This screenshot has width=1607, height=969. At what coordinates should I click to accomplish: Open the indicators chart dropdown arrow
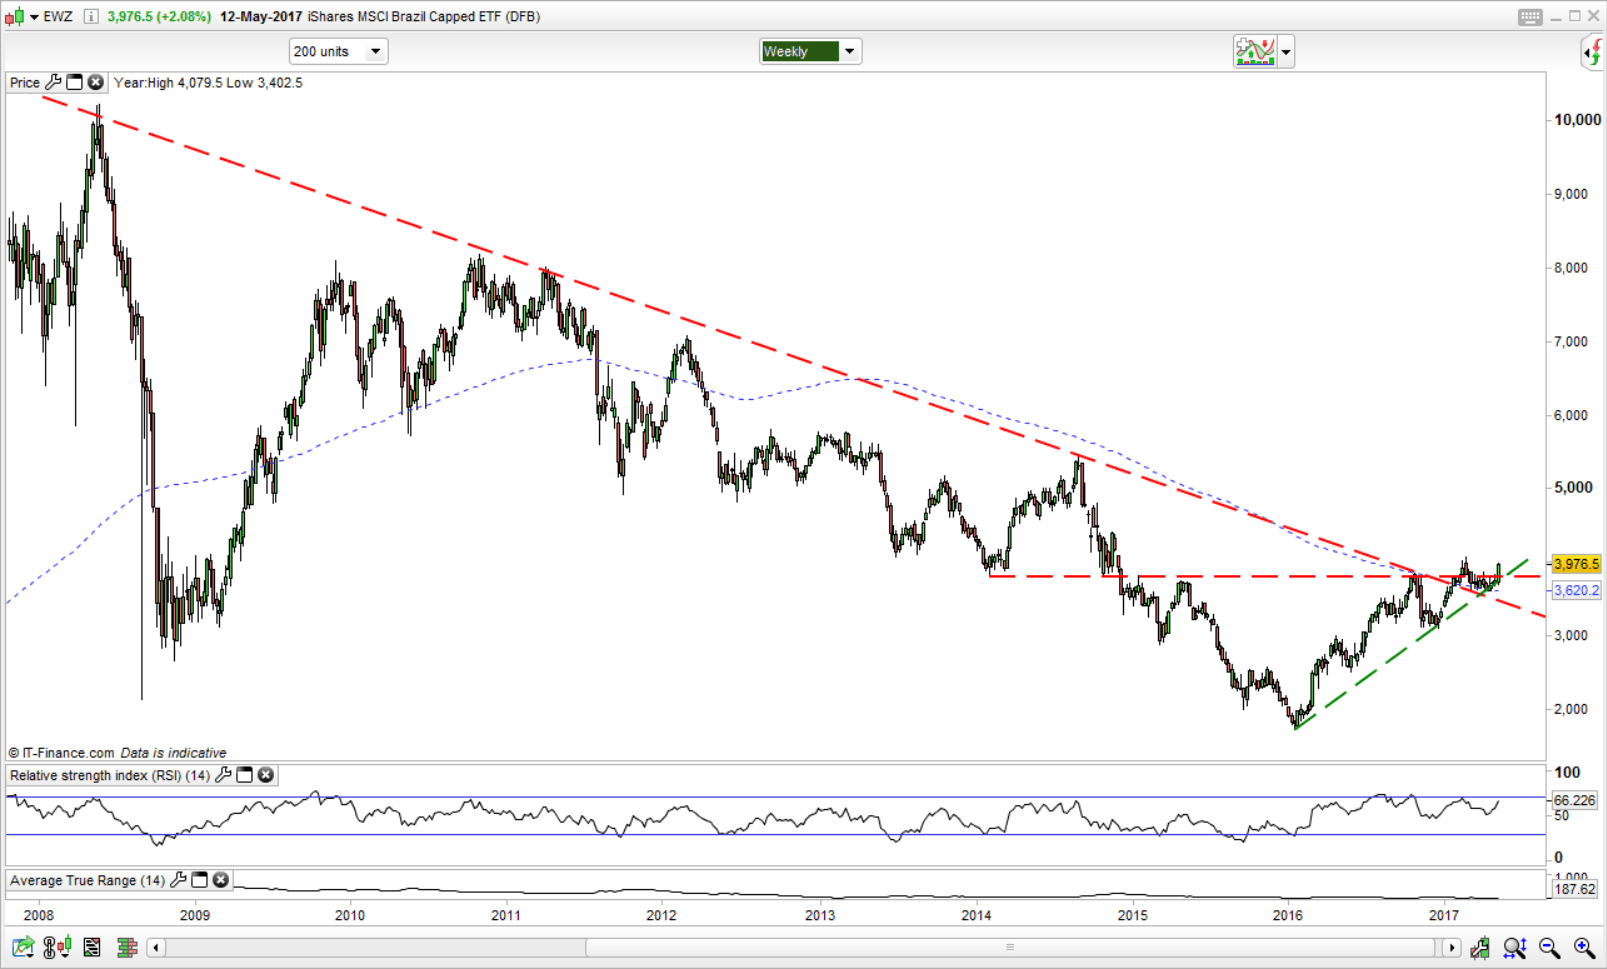[1286, 51]
